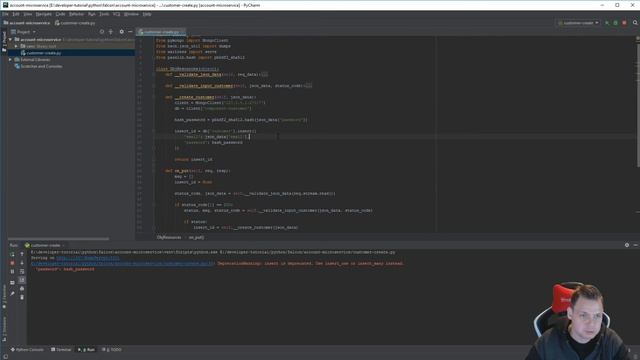
Task: Open Project panel settings gear
Action: point(121,31)
